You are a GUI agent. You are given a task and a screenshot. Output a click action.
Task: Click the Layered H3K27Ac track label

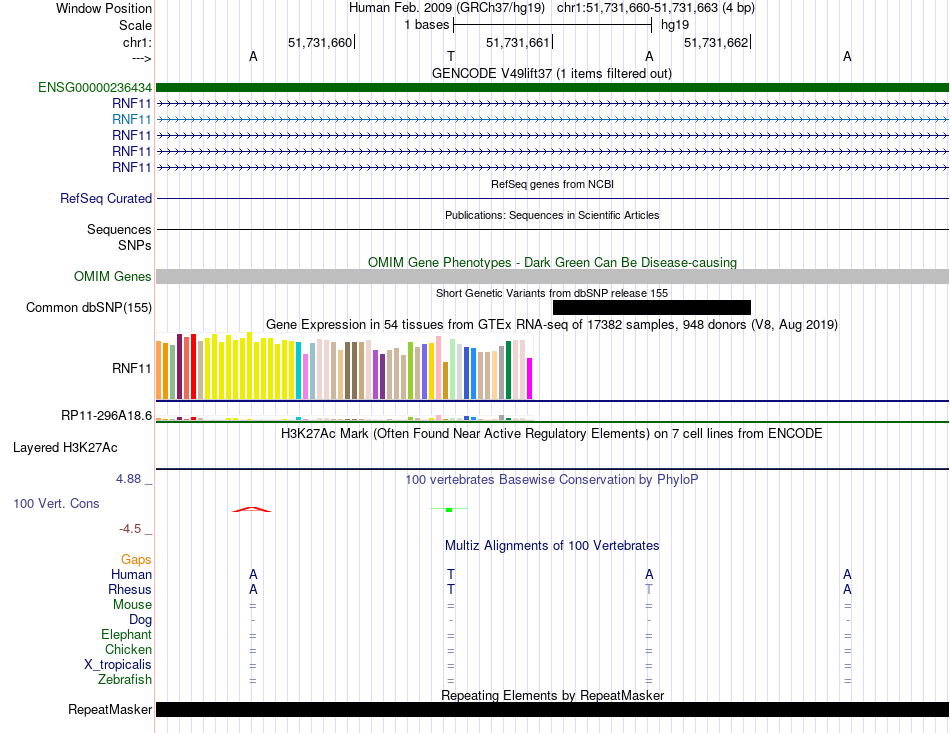pos(65,448)
